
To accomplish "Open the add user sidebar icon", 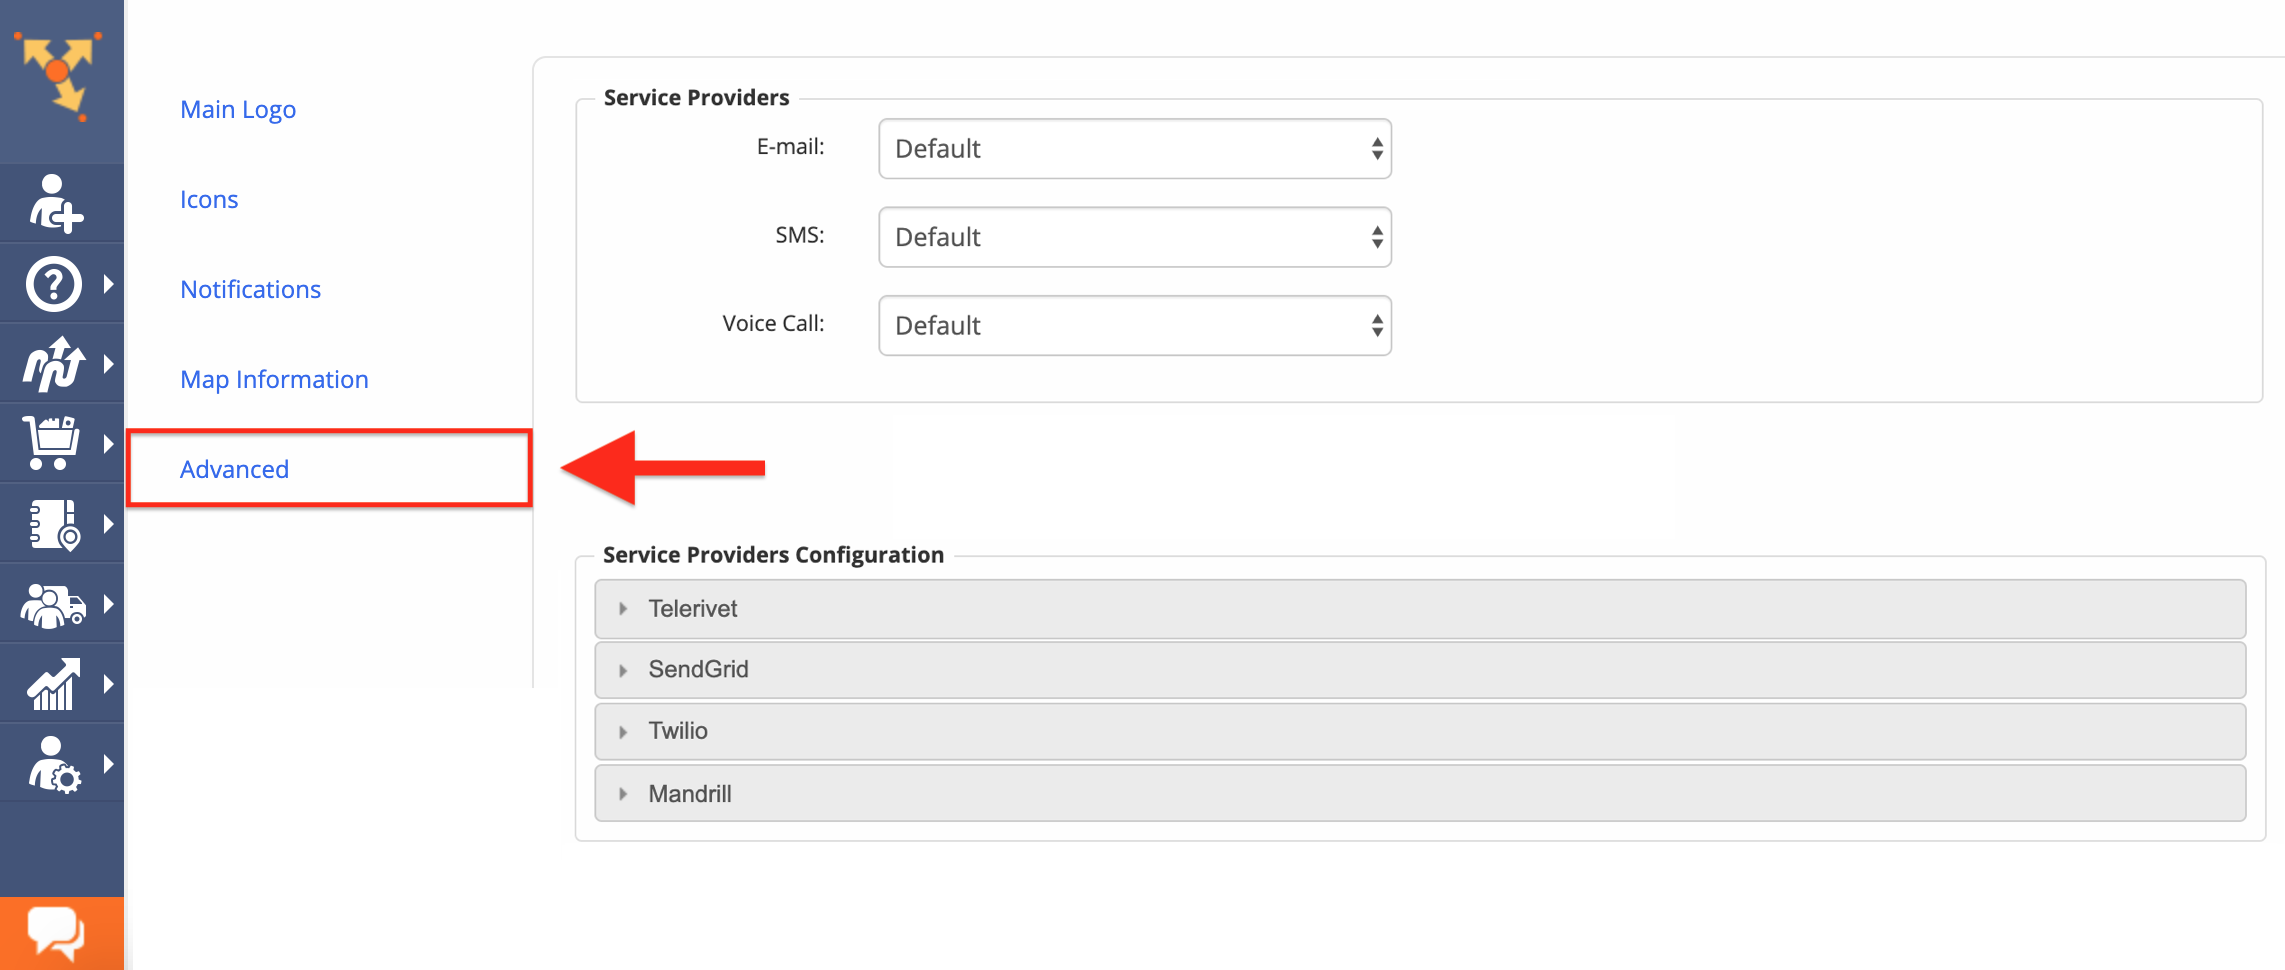I will click(55, 204).
